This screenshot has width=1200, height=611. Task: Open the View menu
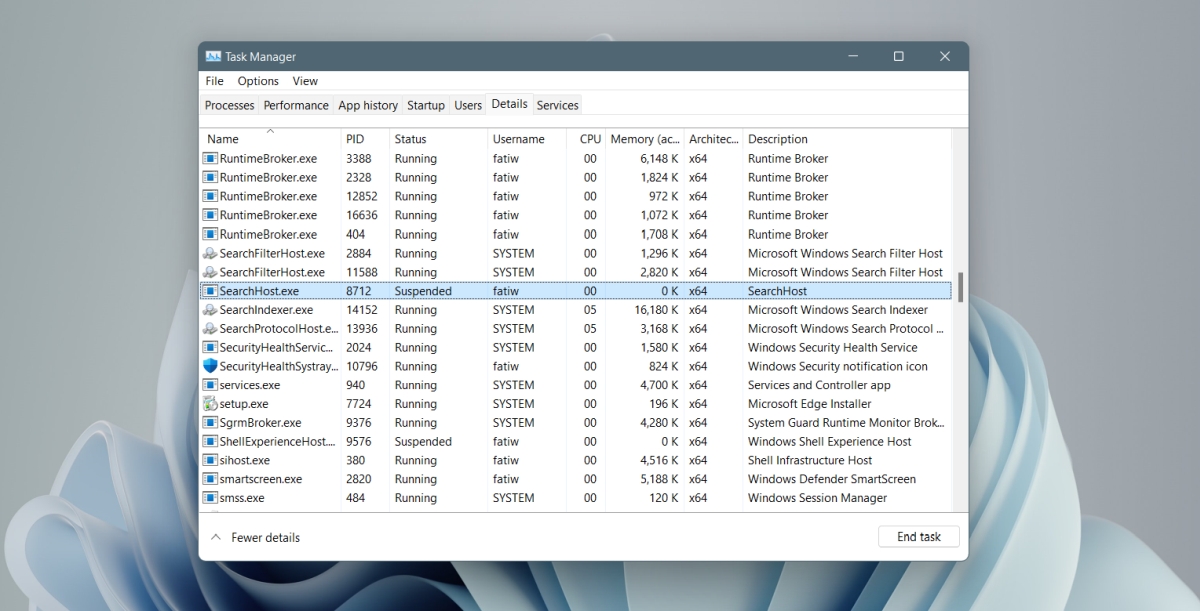(x=305, y=81)
